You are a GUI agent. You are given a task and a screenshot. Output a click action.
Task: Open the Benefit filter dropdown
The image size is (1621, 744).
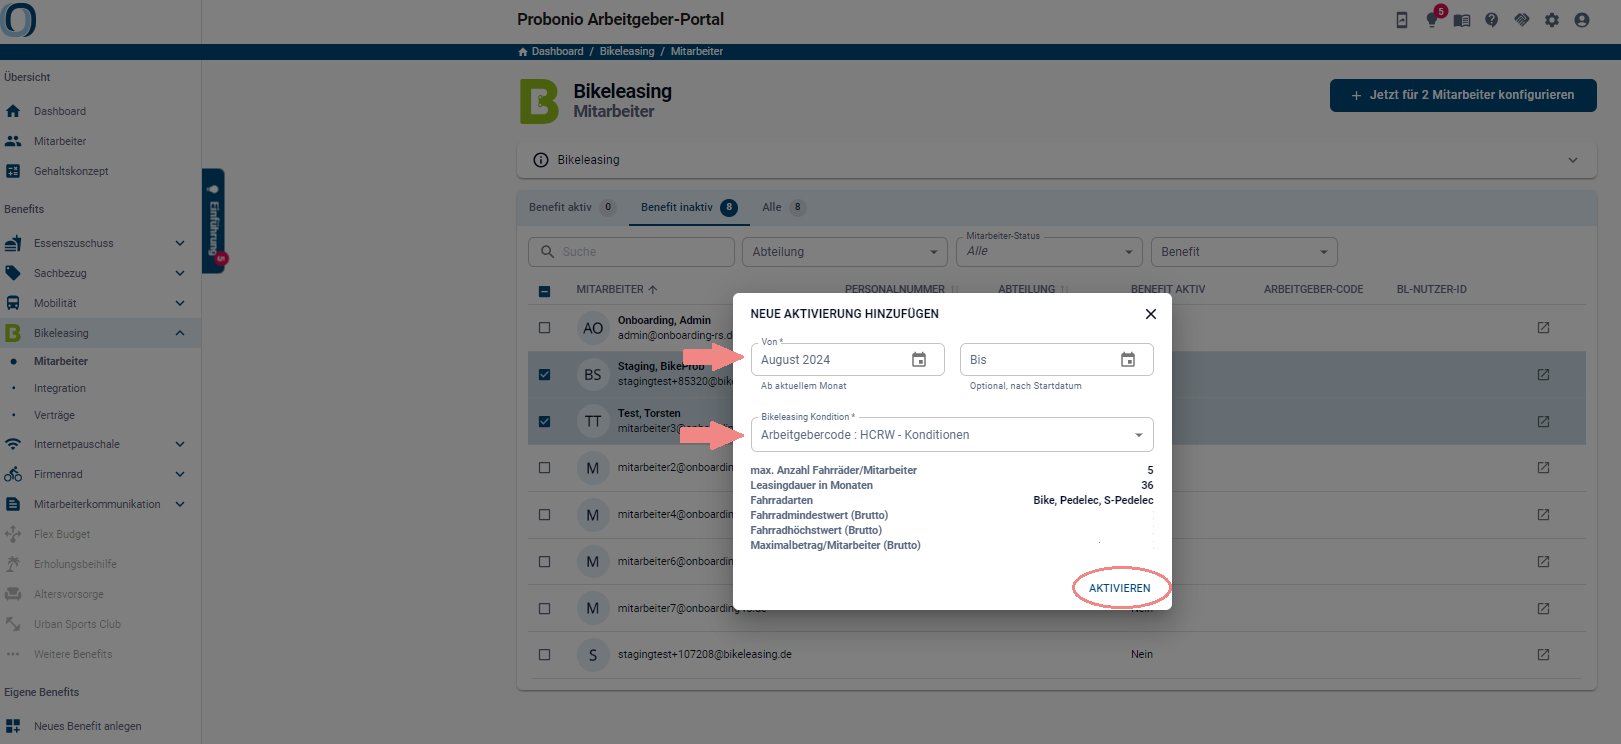pos(1244,252)
